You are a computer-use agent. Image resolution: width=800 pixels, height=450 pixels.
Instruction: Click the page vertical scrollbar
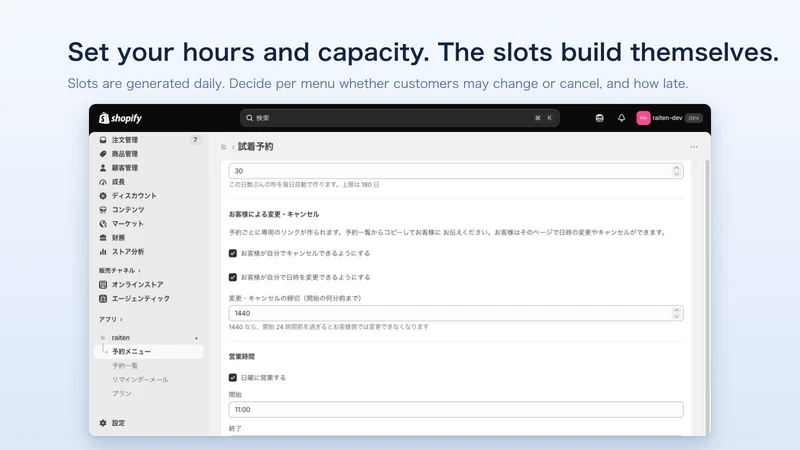707,297
